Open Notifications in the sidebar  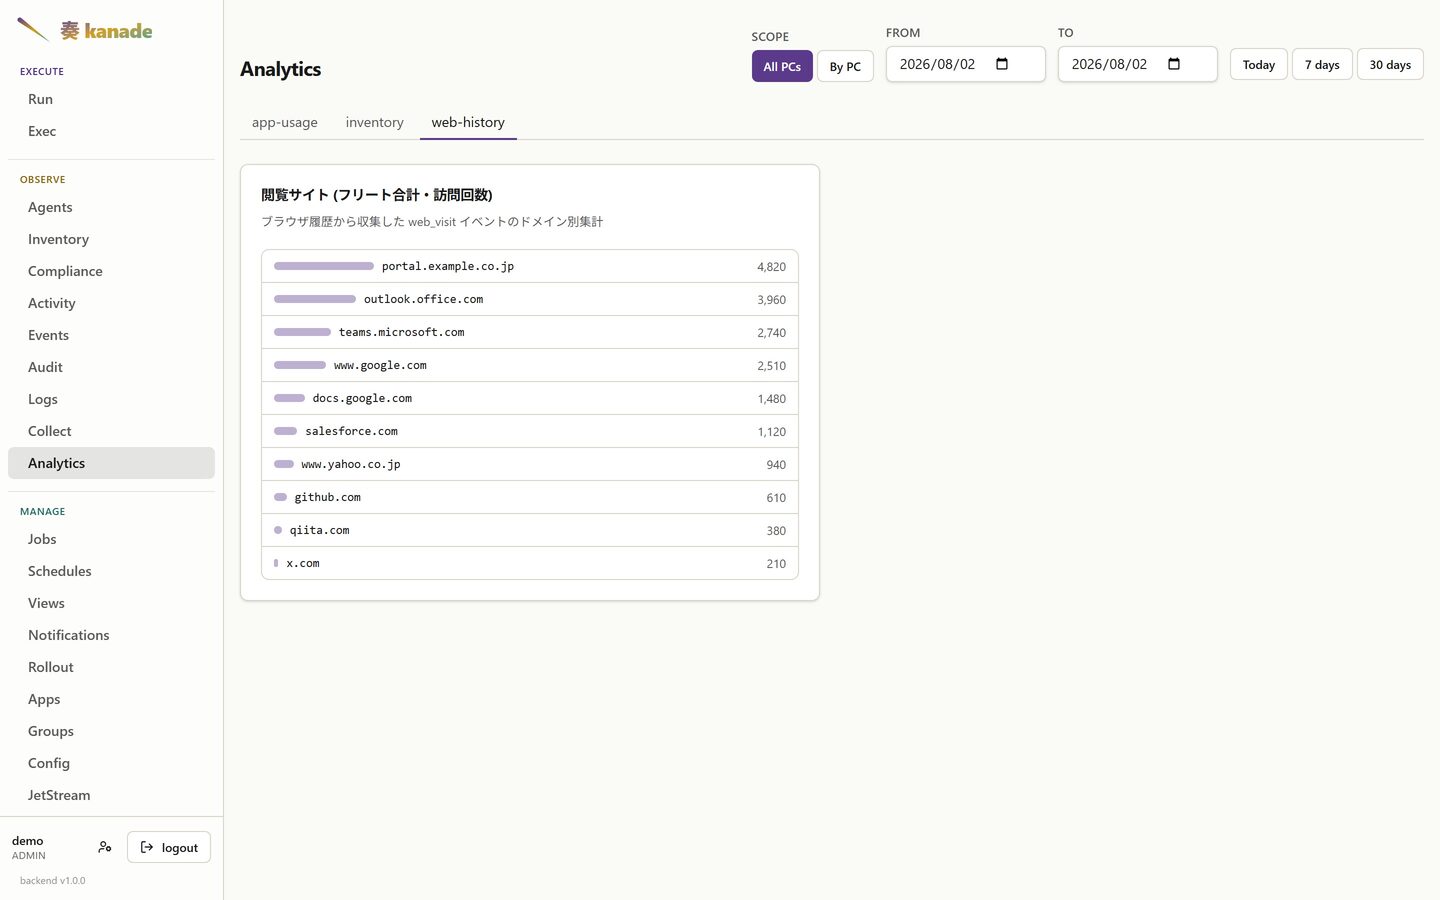[111, 635]
